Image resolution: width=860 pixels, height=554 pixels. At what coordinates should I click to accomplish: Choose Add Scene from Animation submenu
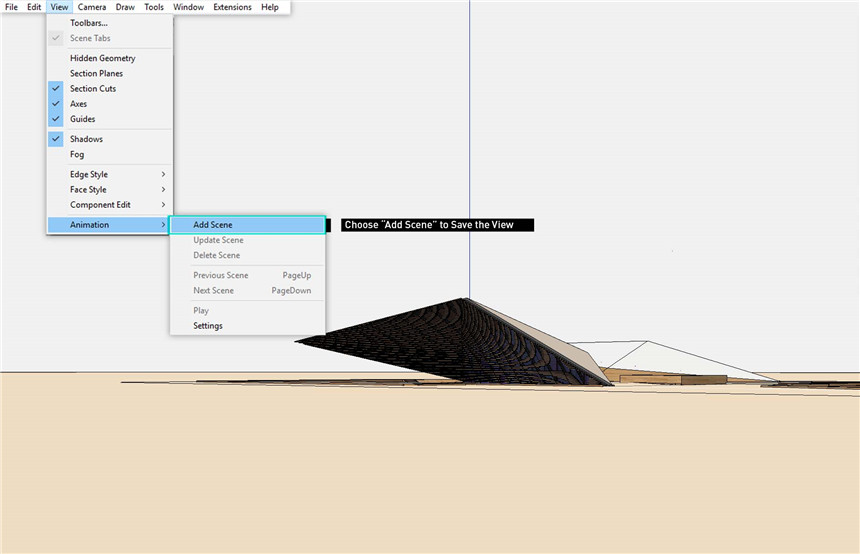tap(213, 225)
